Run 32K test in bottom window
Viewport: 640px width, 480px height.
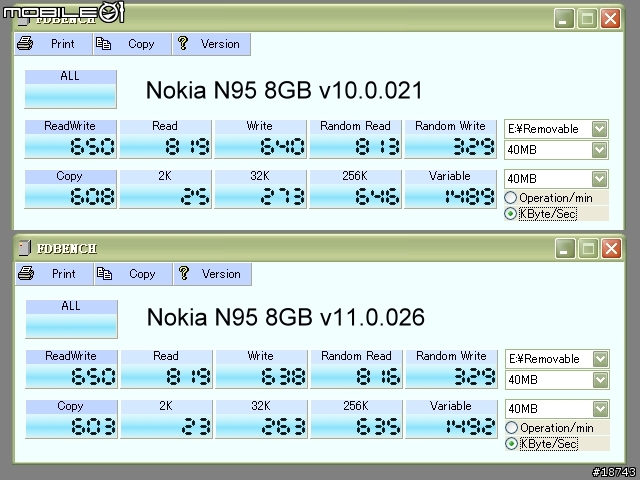(261, 419)
